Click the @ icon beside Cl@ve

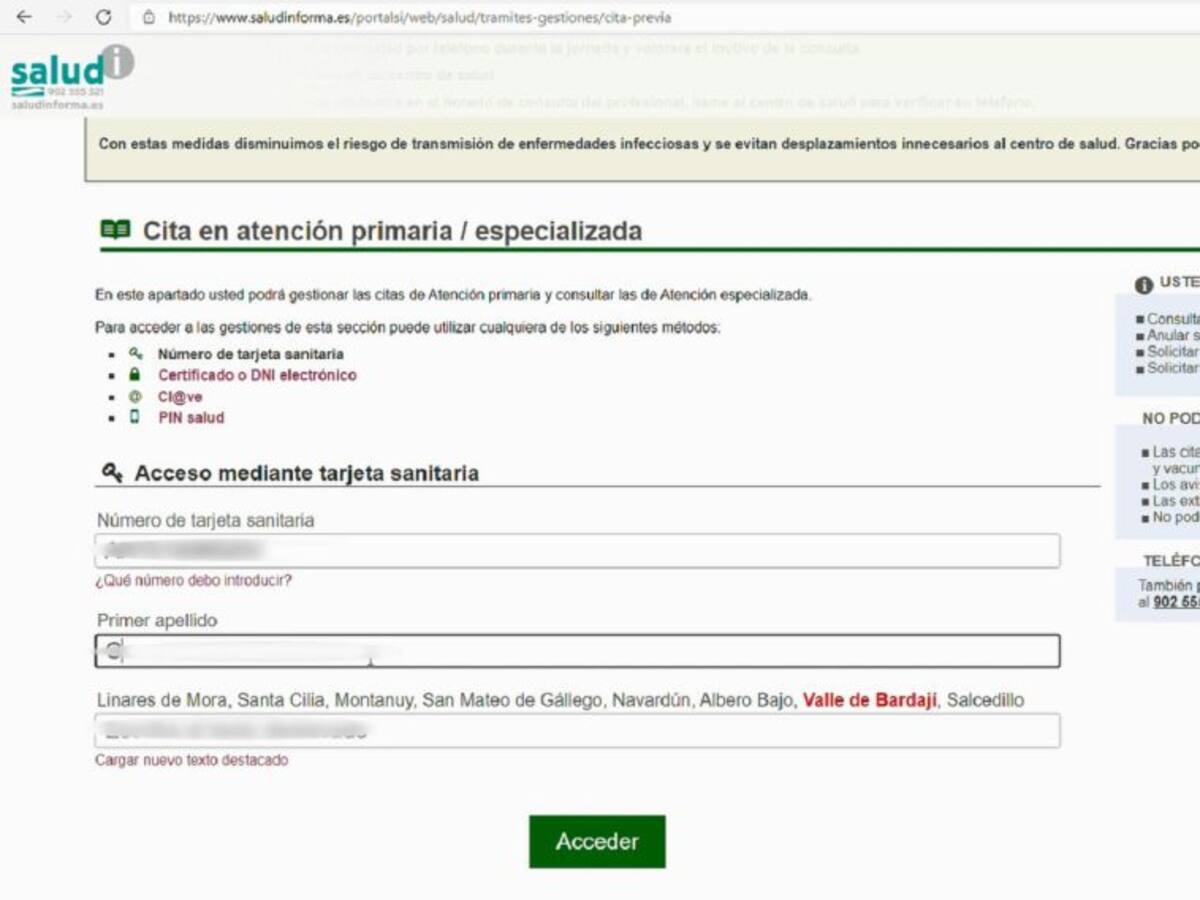tap(135, 397)
